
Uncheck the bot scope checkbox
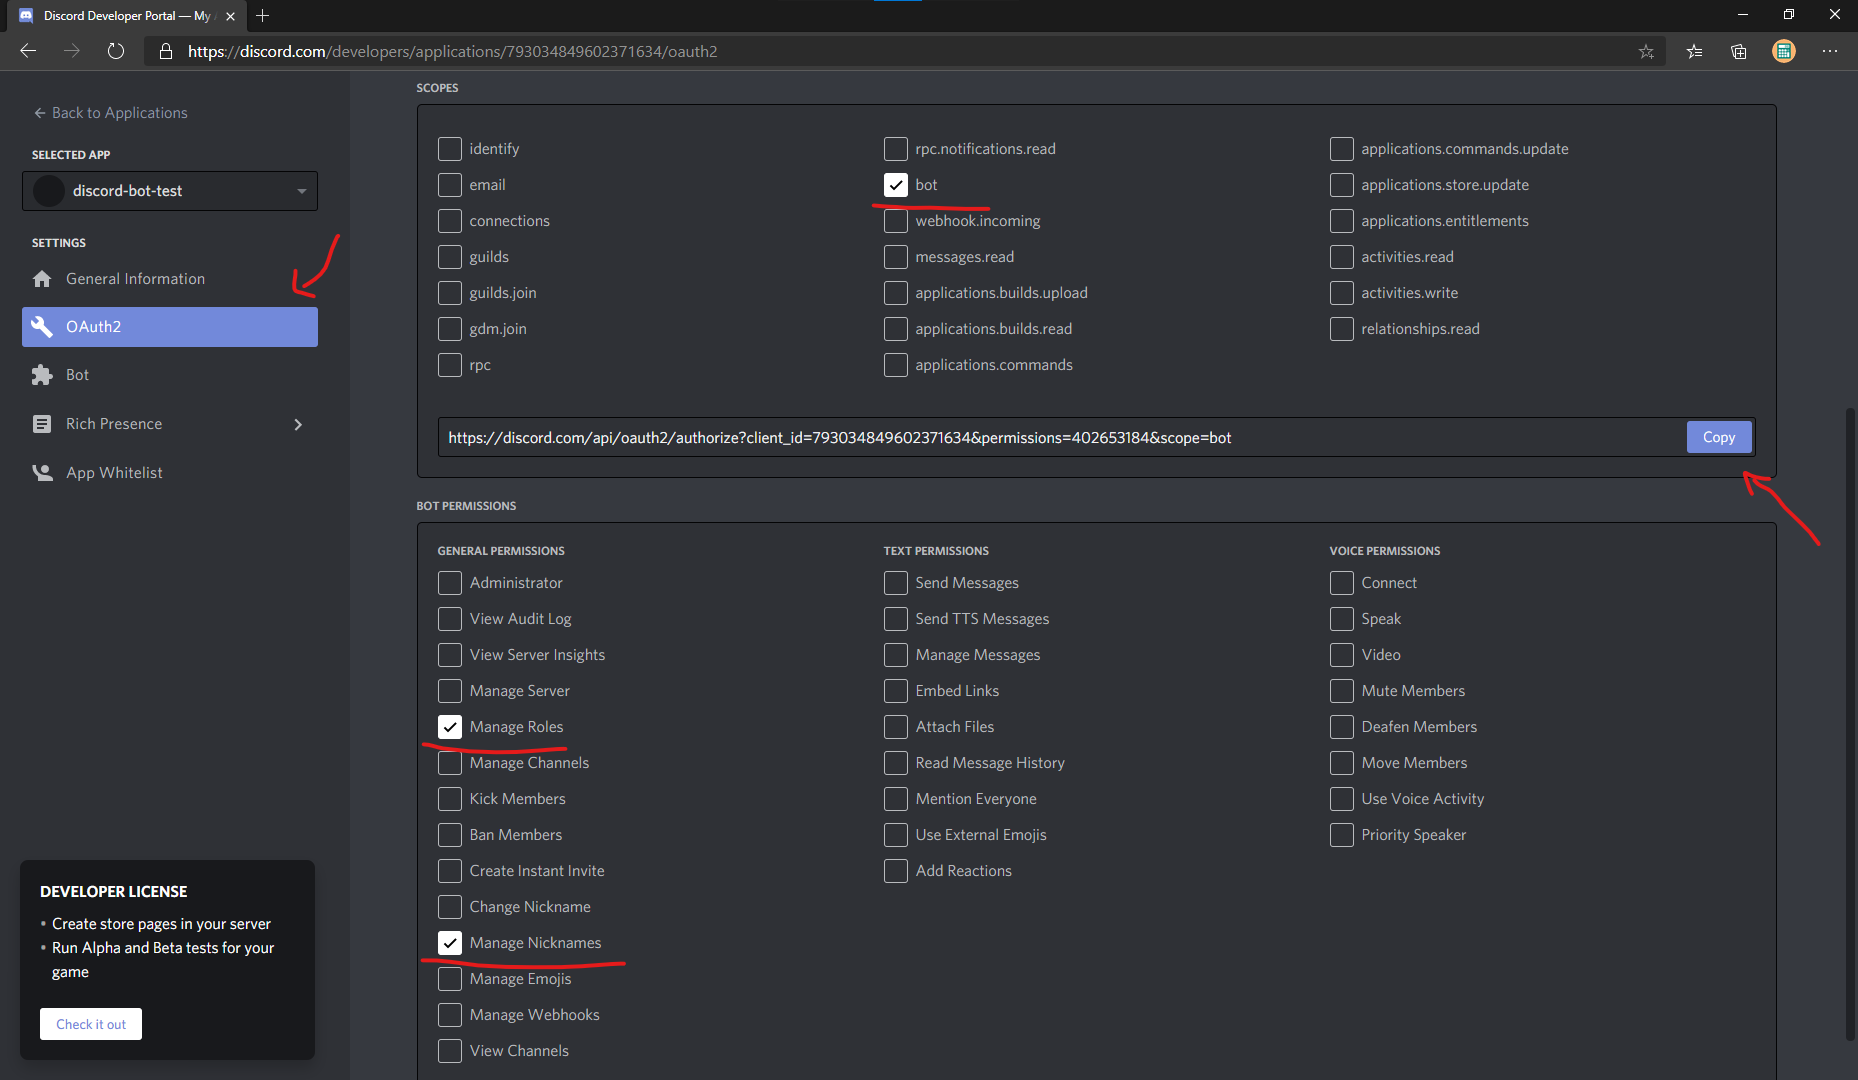[896, 185]
